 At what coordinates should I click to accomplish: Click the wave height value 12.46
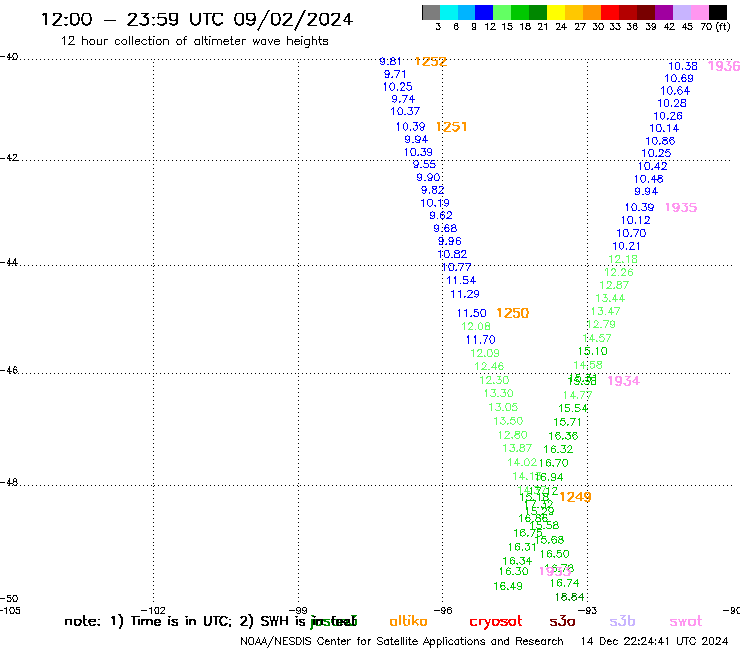[489, 366]
